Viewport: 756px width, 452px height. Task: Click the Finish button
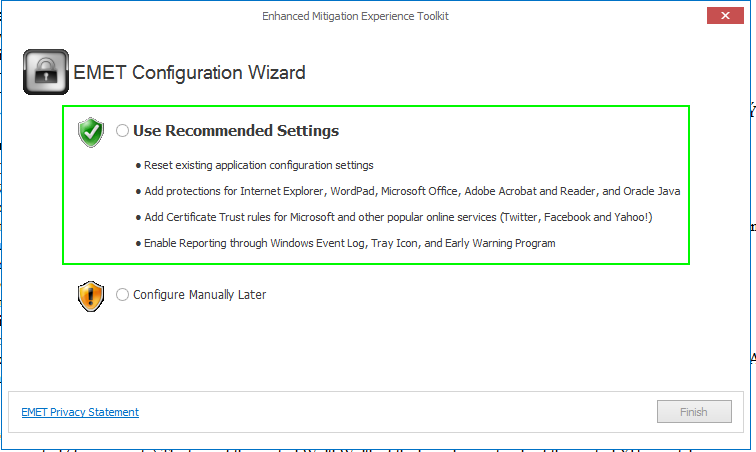694,411
